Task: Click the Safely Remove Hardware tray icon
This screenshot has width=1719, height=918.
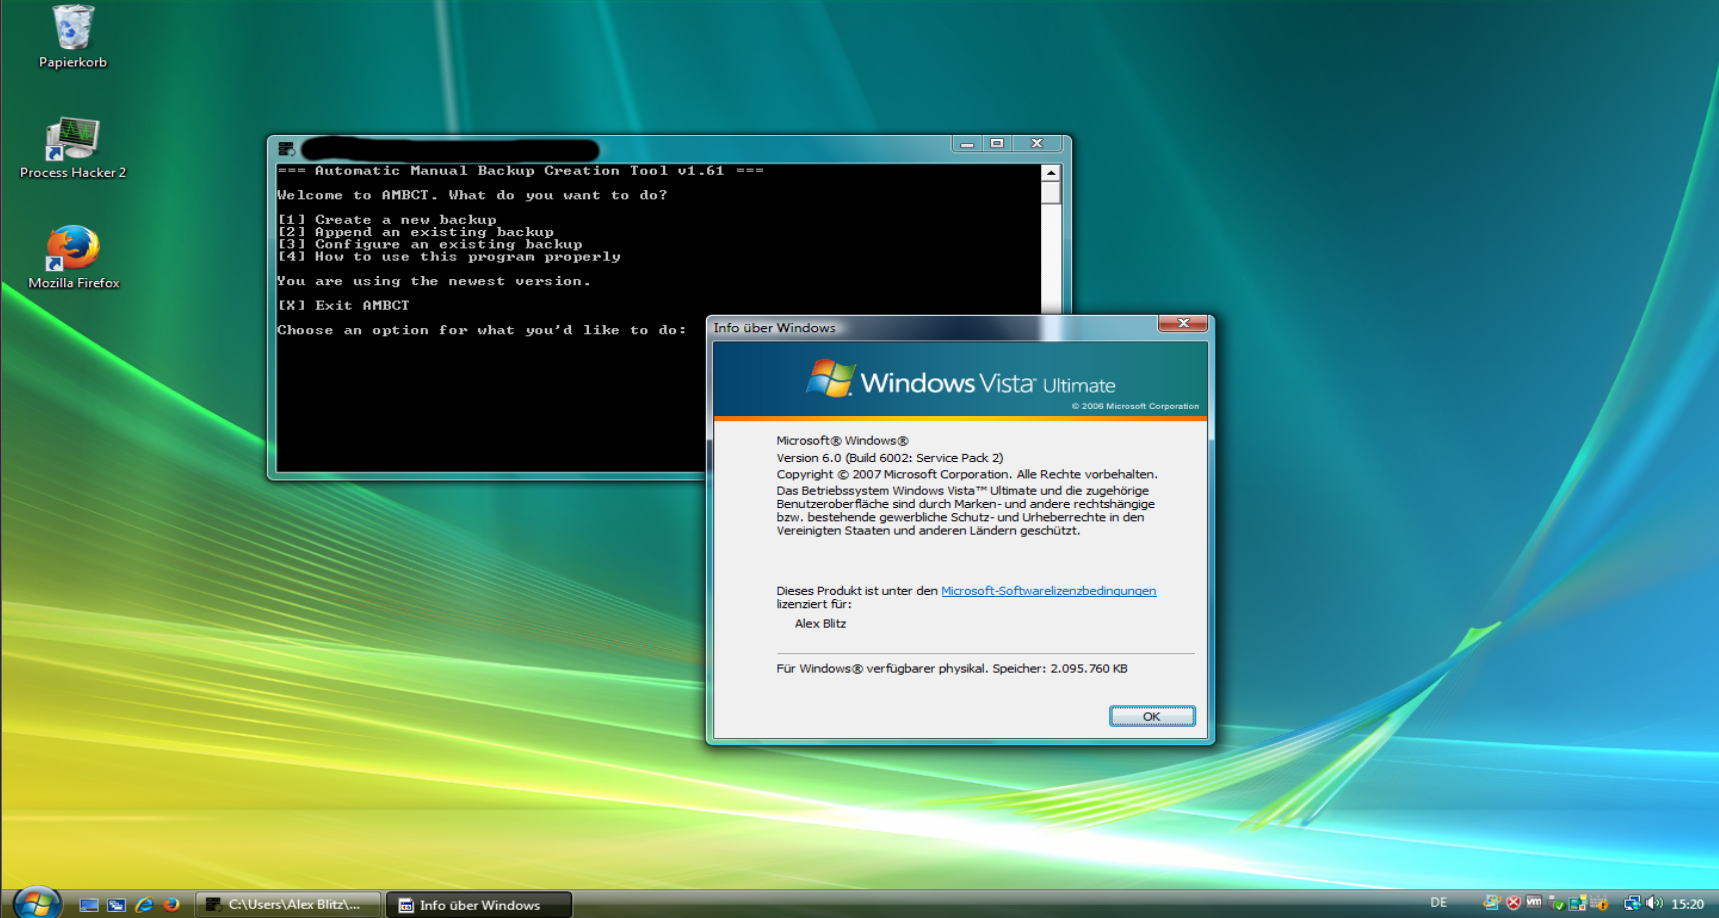Action: pos(1556,903)
